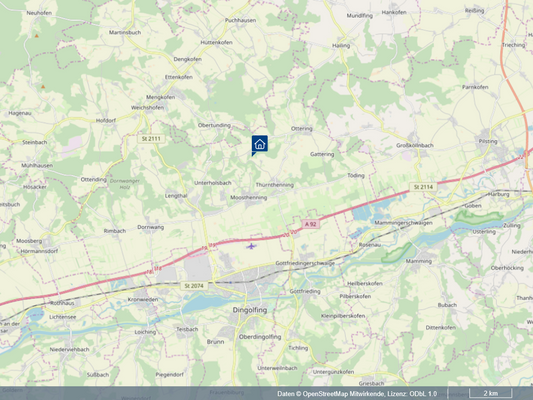Open the OpenStreetMap Mitwirkende attribution link
Image resolution: width=533 pixels, height=400 pixels.
(x=344, y=394)
